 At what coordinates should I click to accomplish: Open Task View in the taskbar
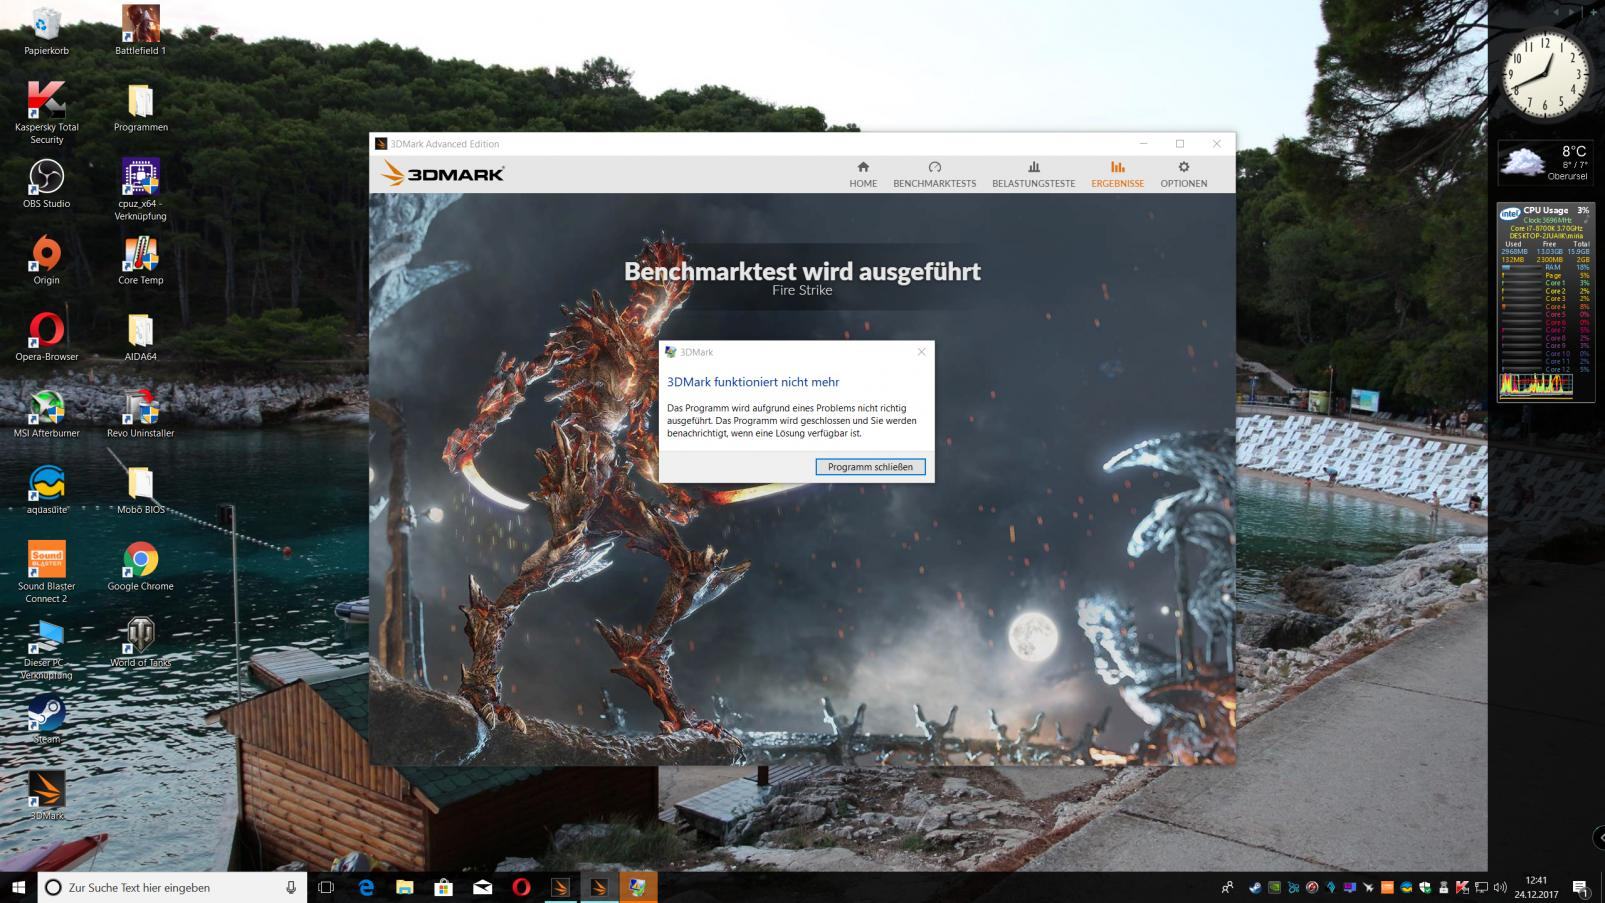[326, 887]
